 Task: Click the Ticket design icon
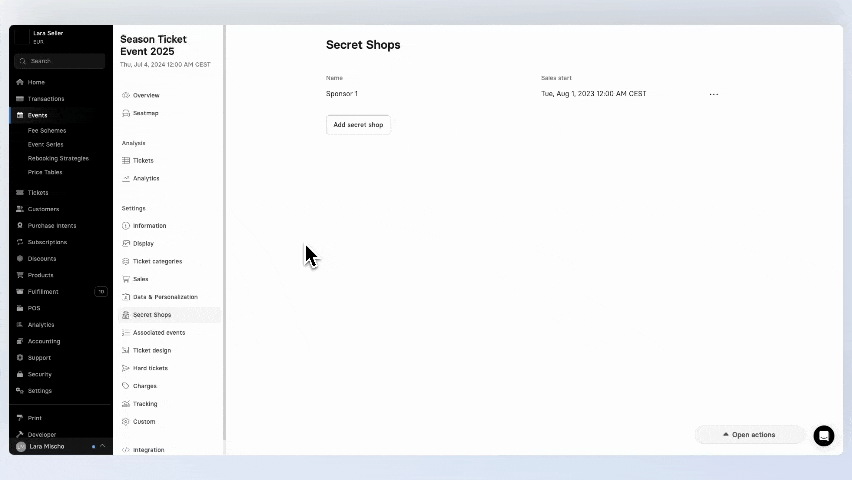(126, 350)
